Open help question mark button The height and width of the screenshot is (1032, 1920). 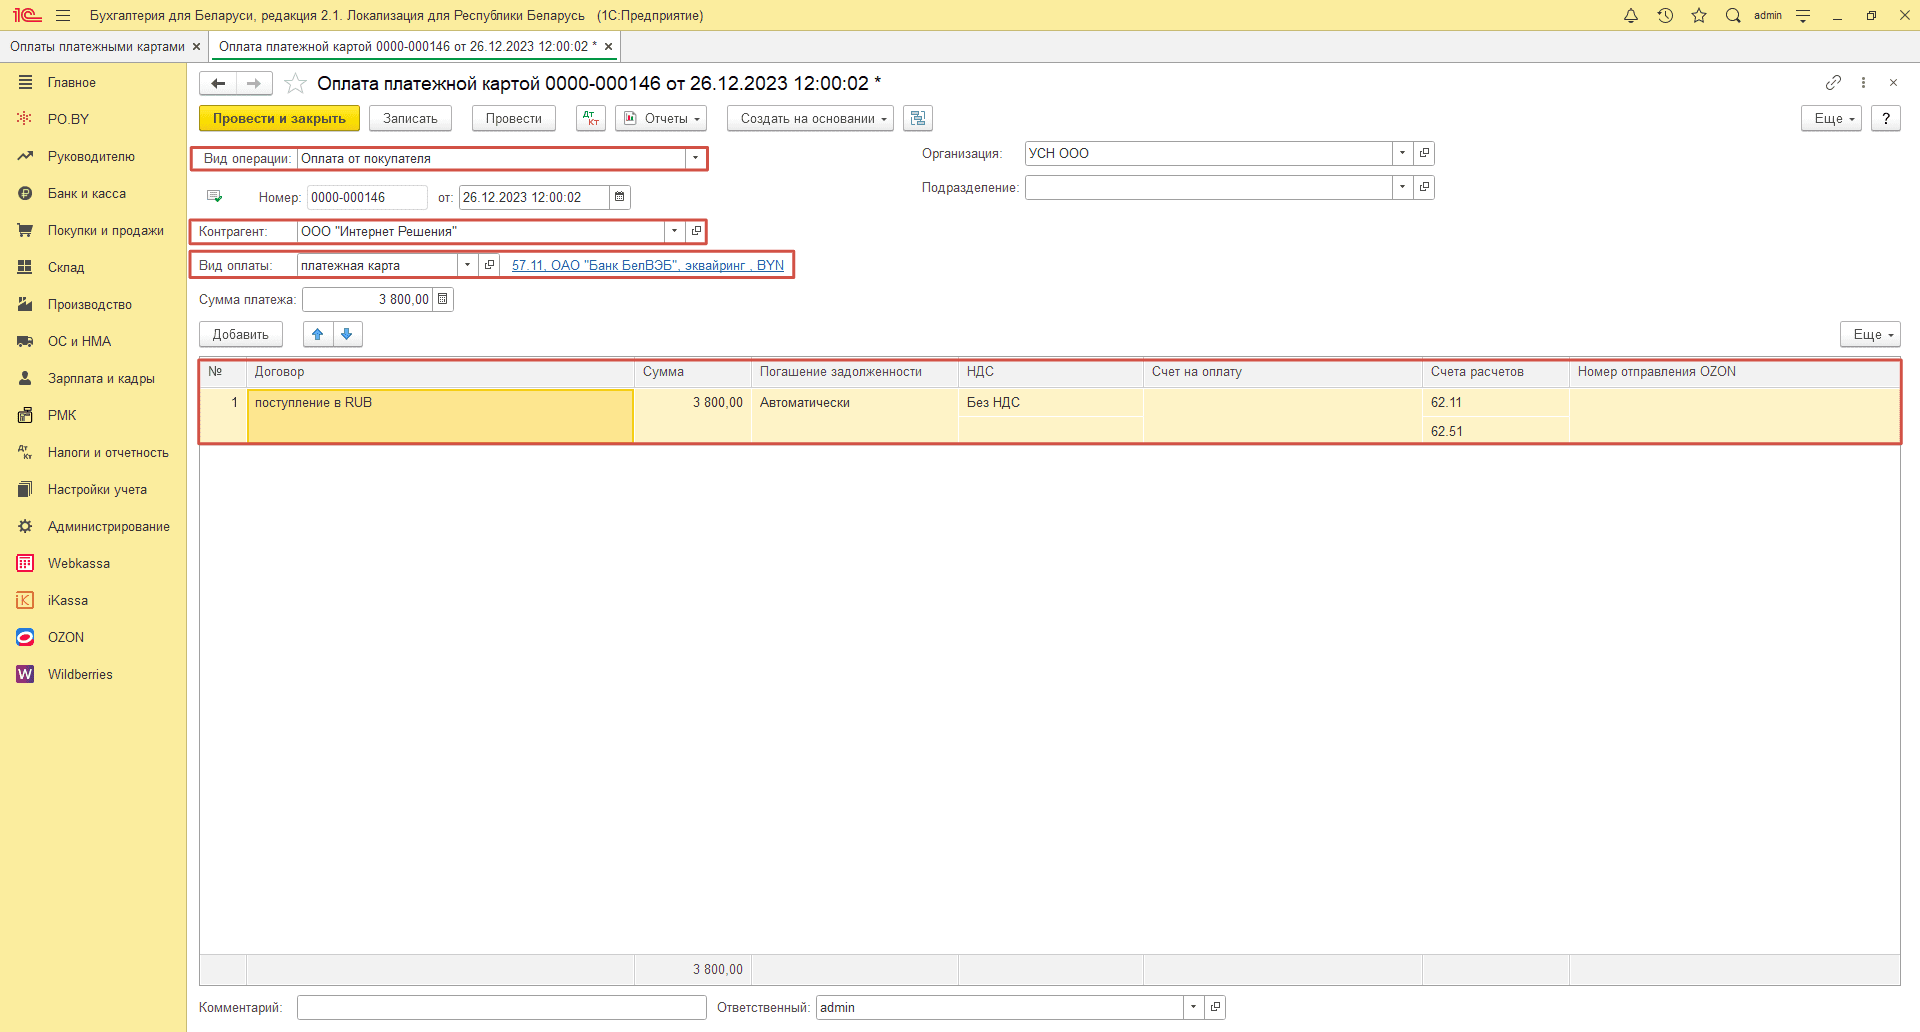[1885, 118]
